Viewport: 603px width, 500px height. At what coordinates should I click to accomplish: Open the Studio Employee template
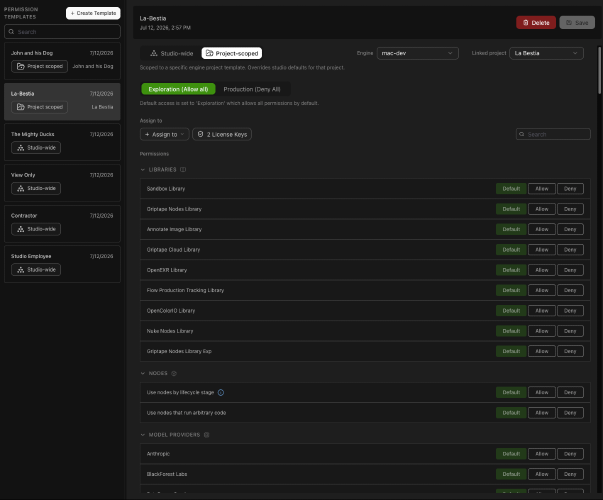pyautogui.click(x=62, y=264)
